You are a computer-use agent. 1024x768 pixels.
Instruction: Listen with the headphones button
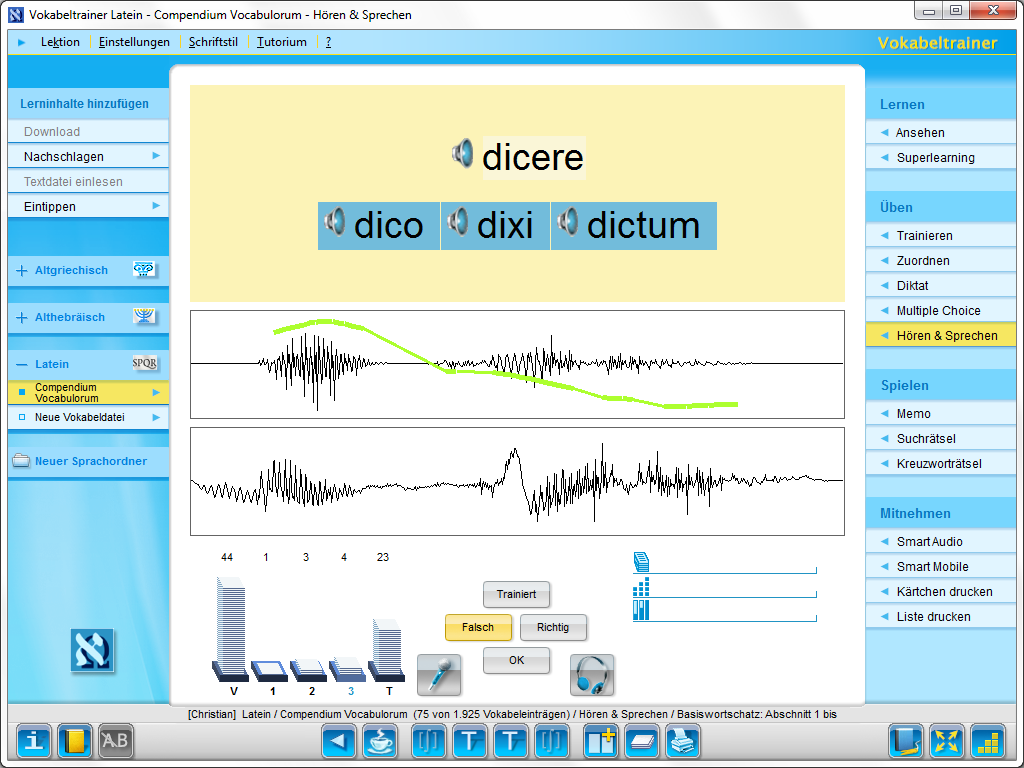pos(592,675)
